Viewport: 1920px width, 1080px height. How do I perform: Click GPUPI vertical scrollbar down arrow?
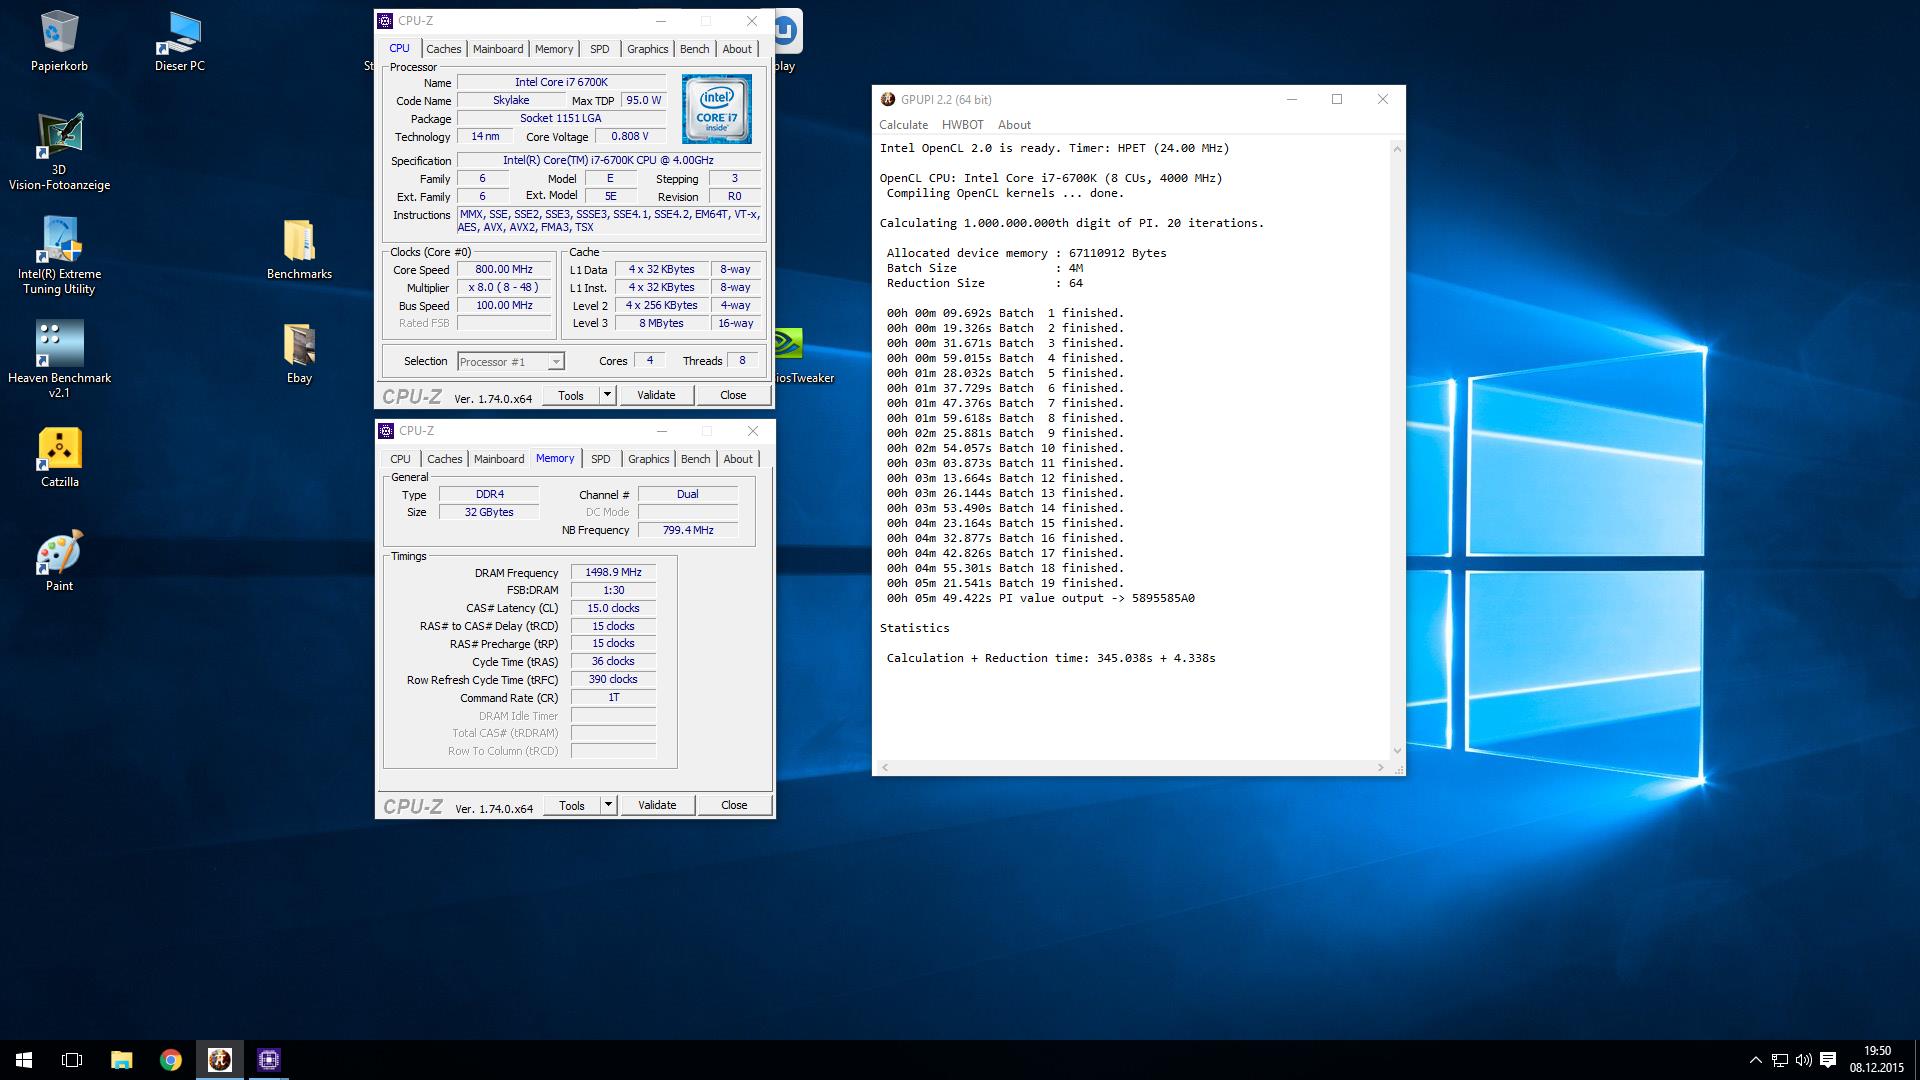1397,751
